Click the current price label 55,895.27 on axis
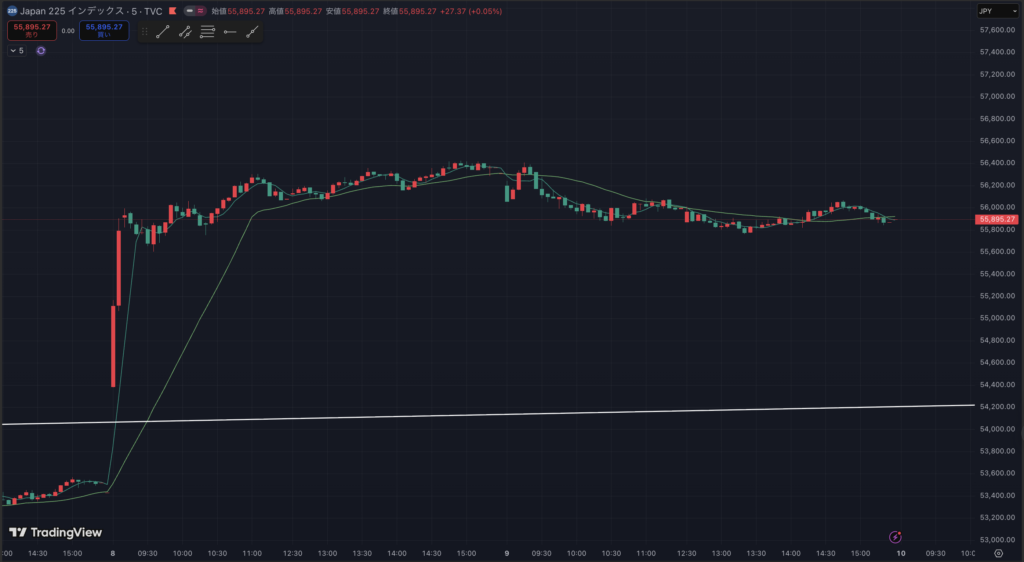 click(997, 219)
